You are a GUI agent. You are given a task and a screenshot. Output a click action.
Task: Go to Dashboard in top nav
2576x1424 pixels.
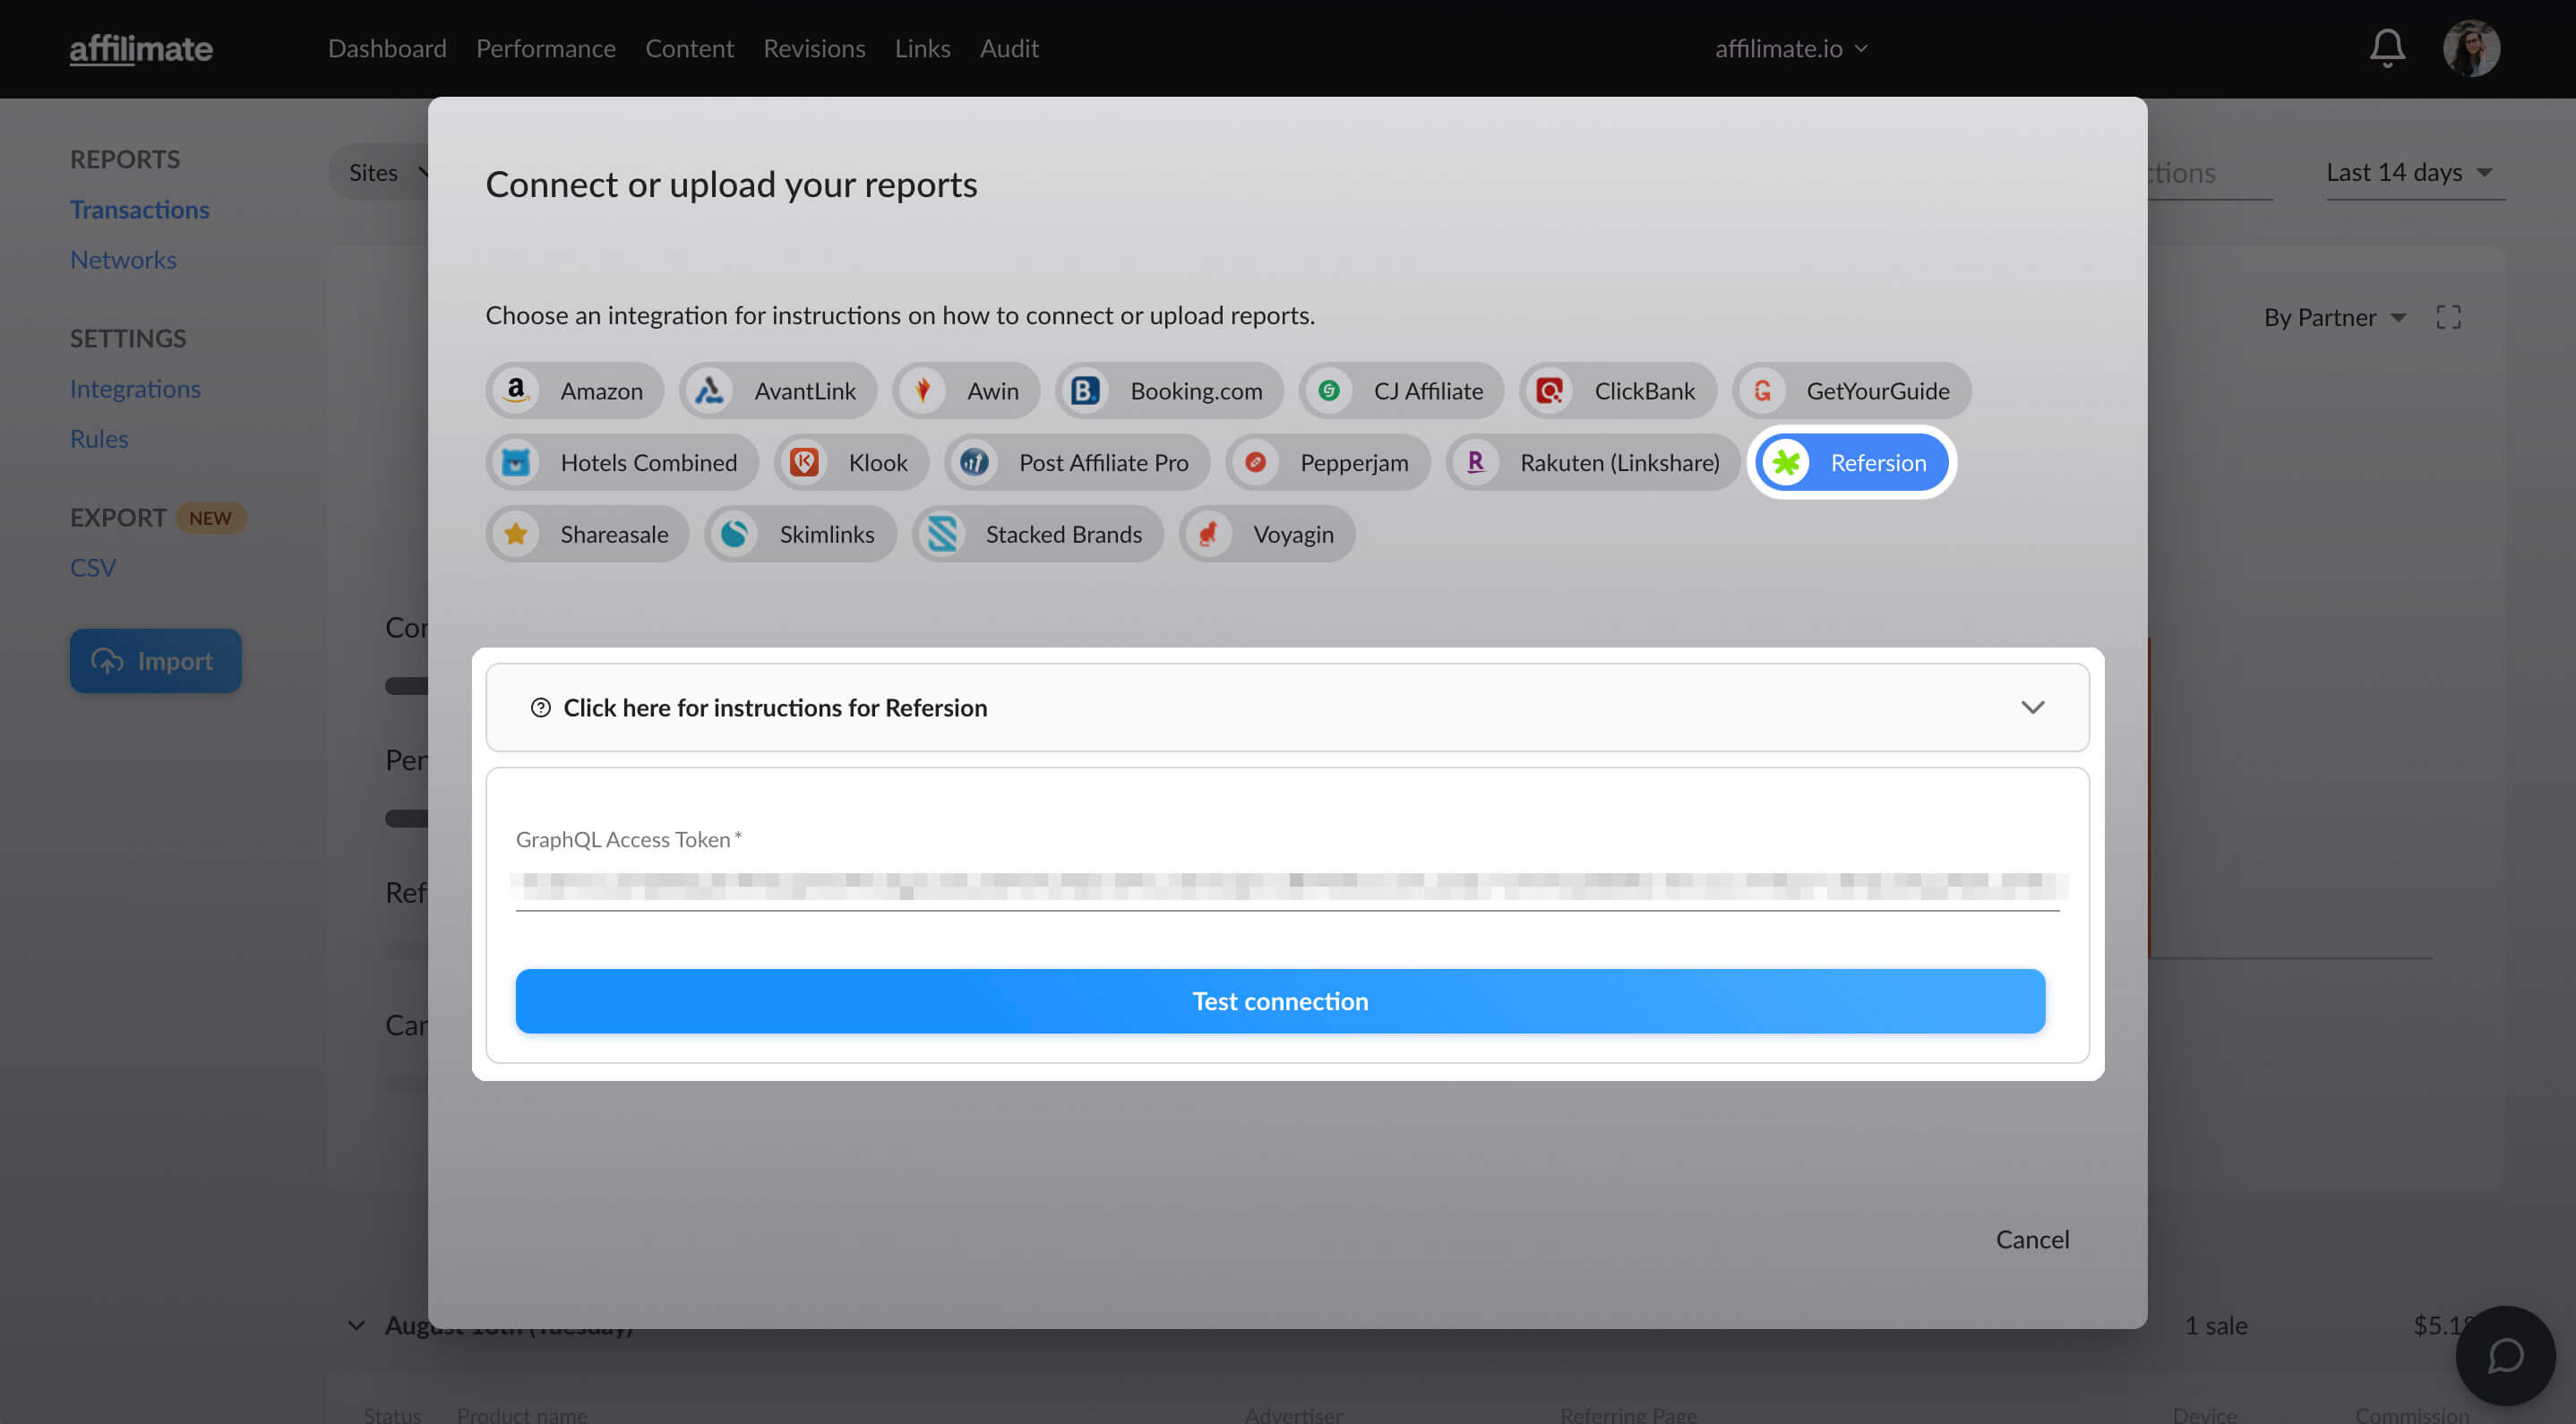point(387,48)
